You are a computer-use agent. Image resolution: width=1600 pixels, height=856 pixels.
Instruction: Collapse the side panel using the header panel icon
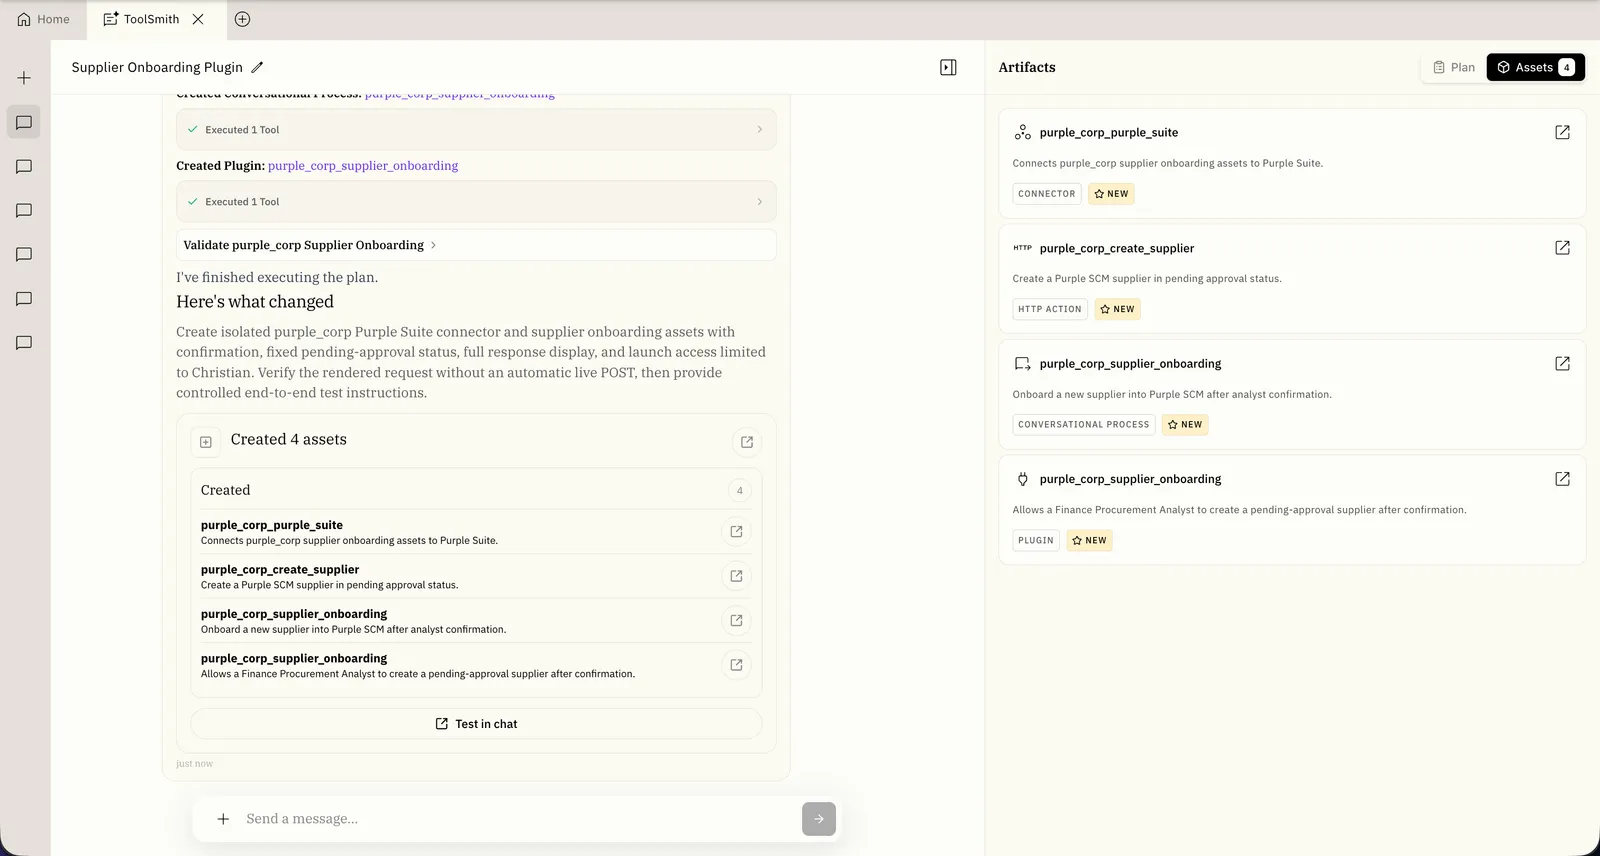(948, 67)
